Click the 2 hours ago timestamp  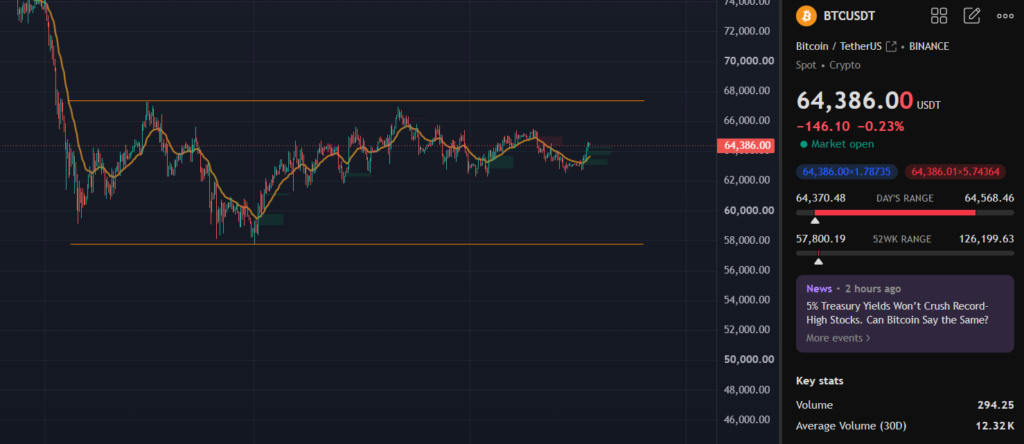pos(872,289)
